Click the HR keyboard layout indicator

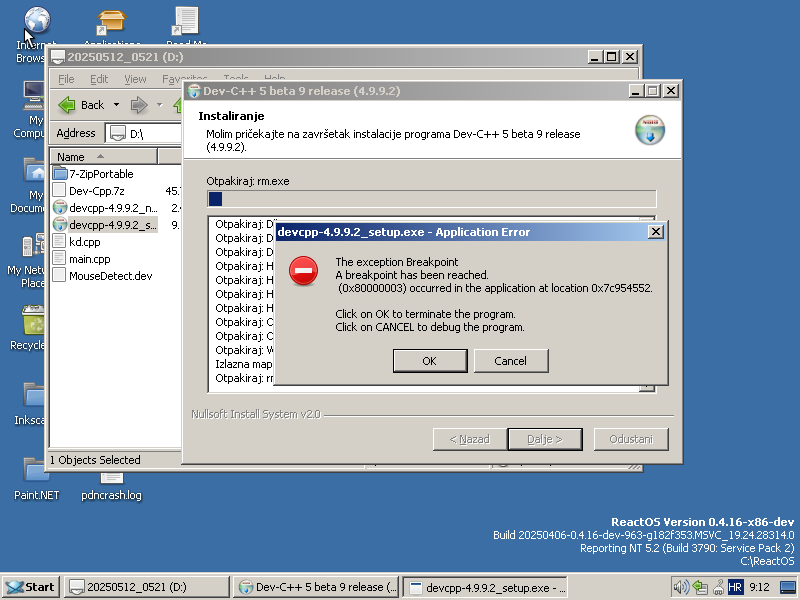tap(735, 587)
